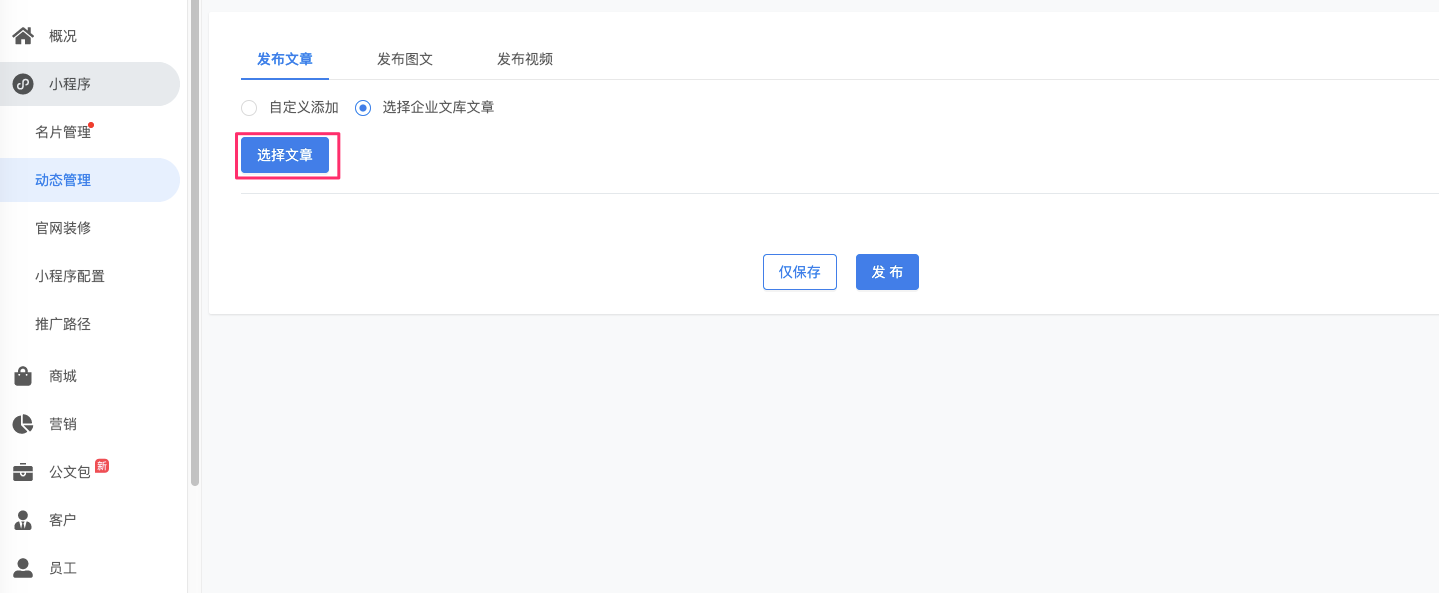Image resolution: width=1439 pixels, height=593 pixels.
Task: Click the briefcase icon for 公文包
Action: point(22,472)
